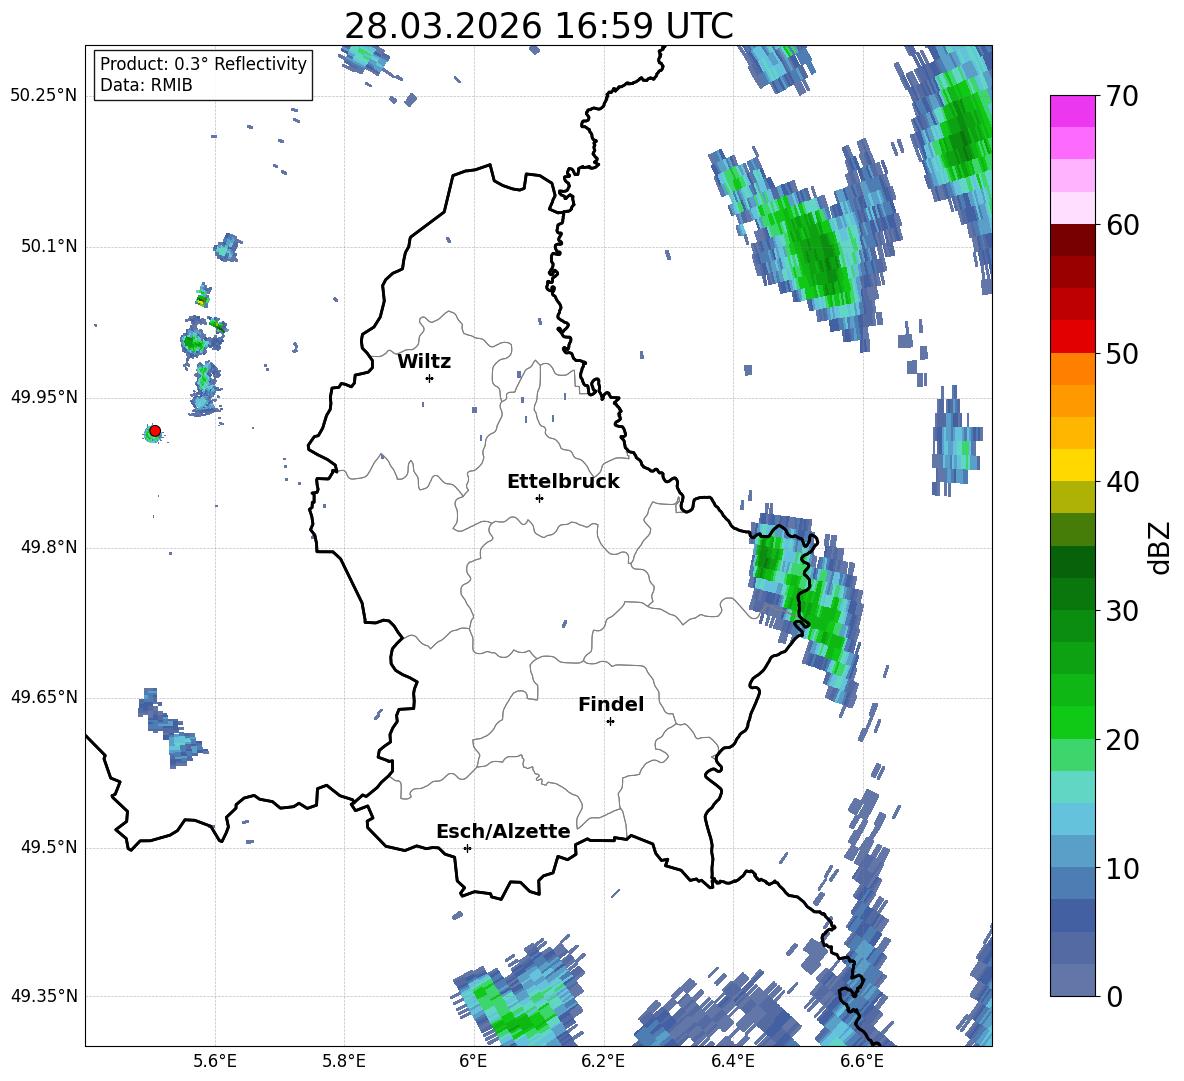
Task: Click the Esch/Alzette station cross marker
Action: click(467, 848)
